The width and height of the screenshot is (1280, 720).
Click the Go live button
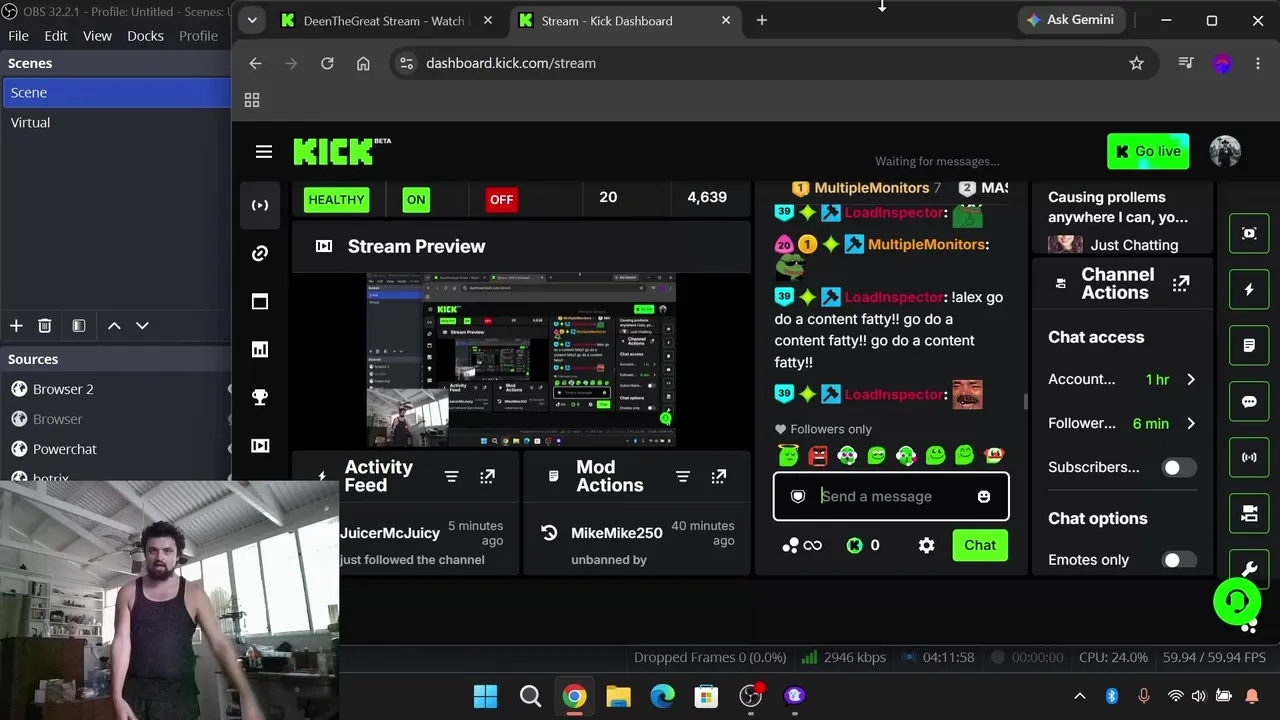[1148, 151]
